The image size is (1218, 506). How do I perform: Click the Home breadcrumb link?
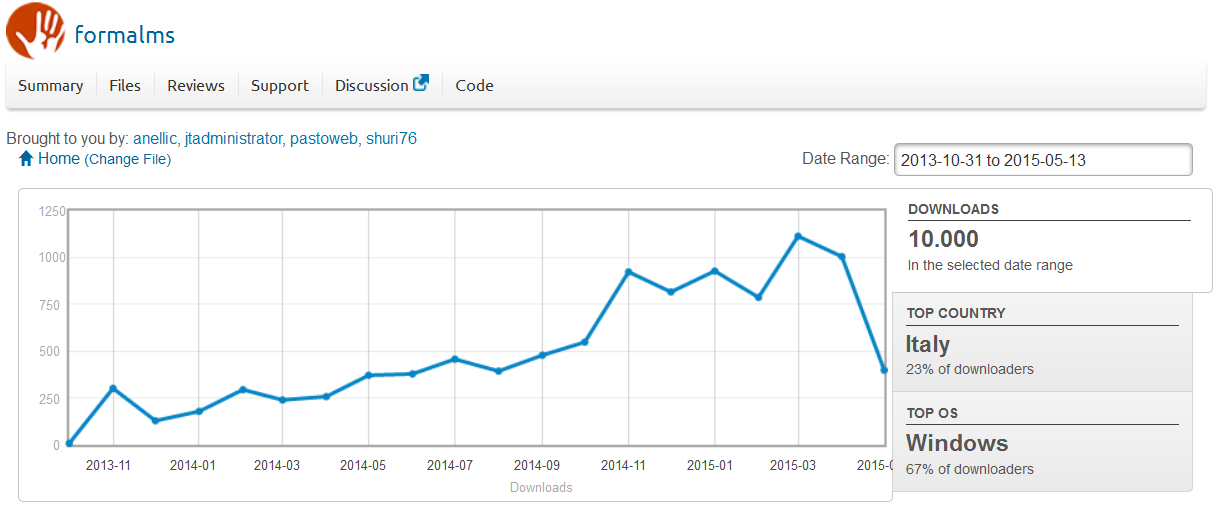[x=58, y=159]
